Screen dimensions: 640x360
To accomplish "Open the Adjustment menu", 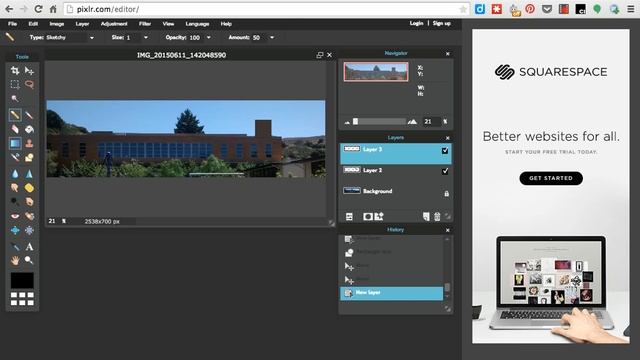I will pyautogui.click(x=114, y=24).
